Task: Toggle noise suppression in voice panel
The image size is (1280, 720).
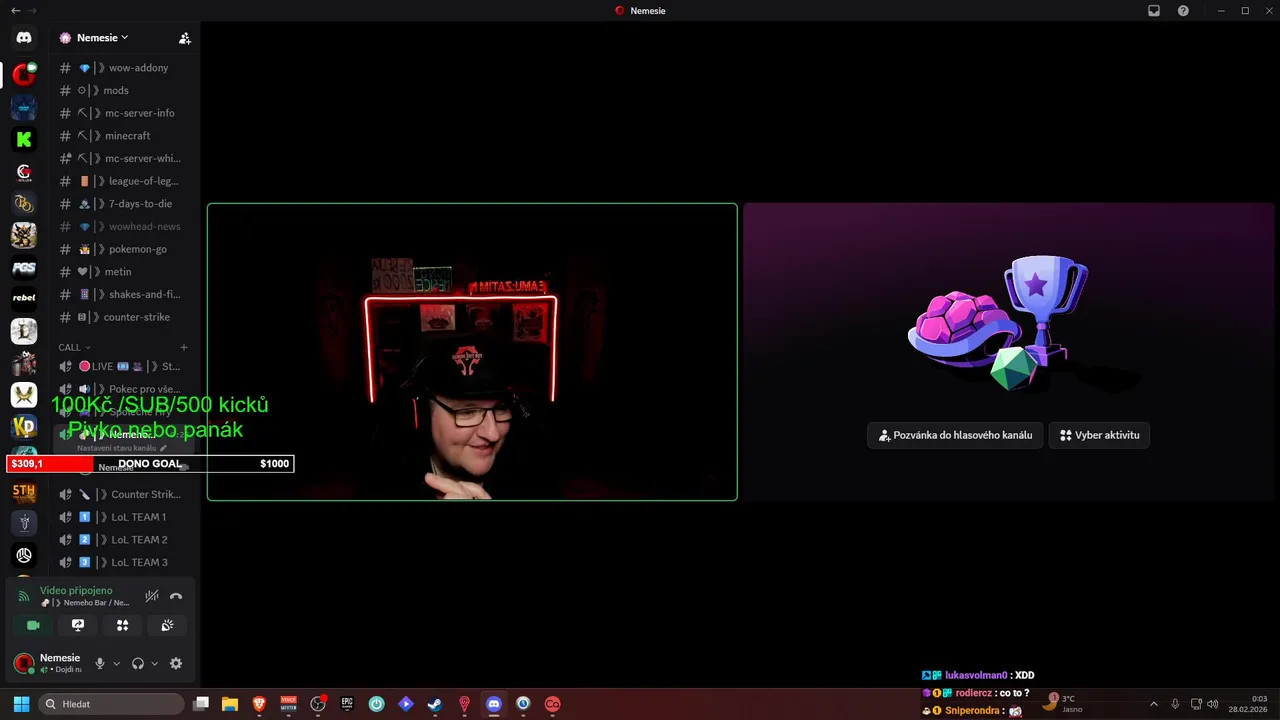Action: point(152,596)
